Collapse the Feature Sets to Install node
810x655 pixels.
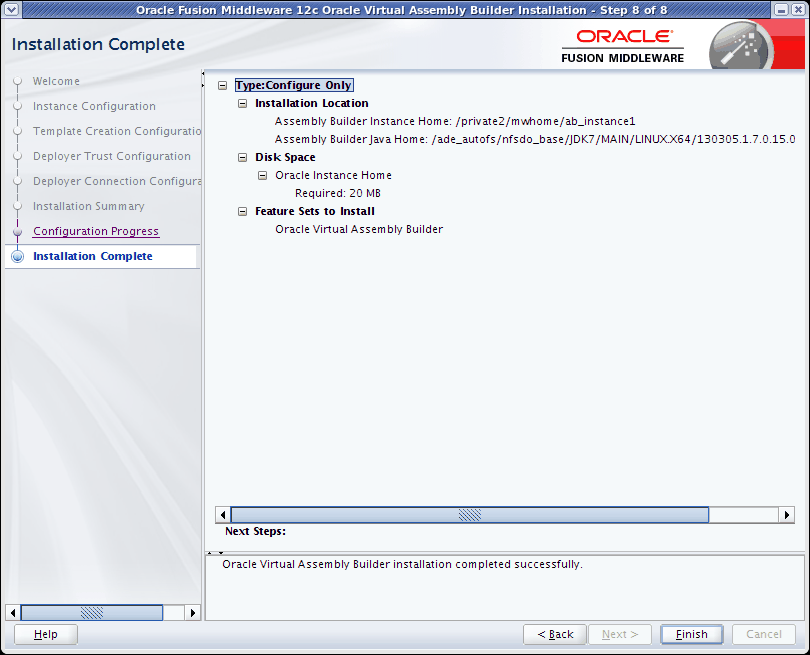[242, 212]
